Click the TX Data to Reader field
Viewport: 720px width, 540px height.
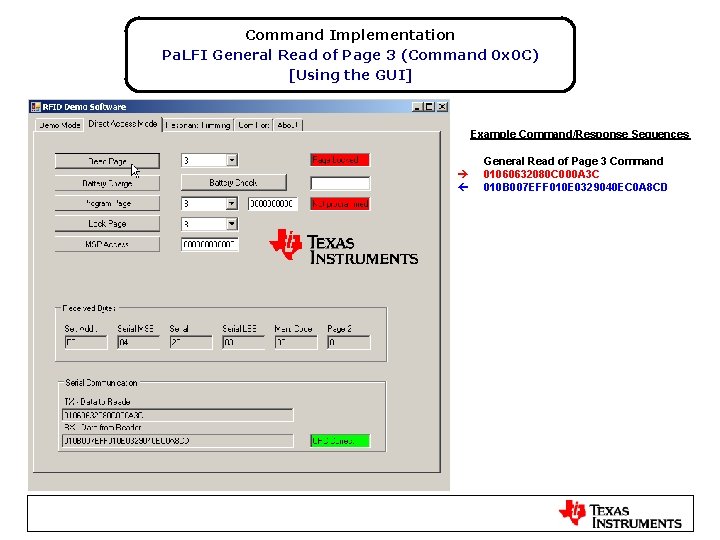click(x=177, y=415)
